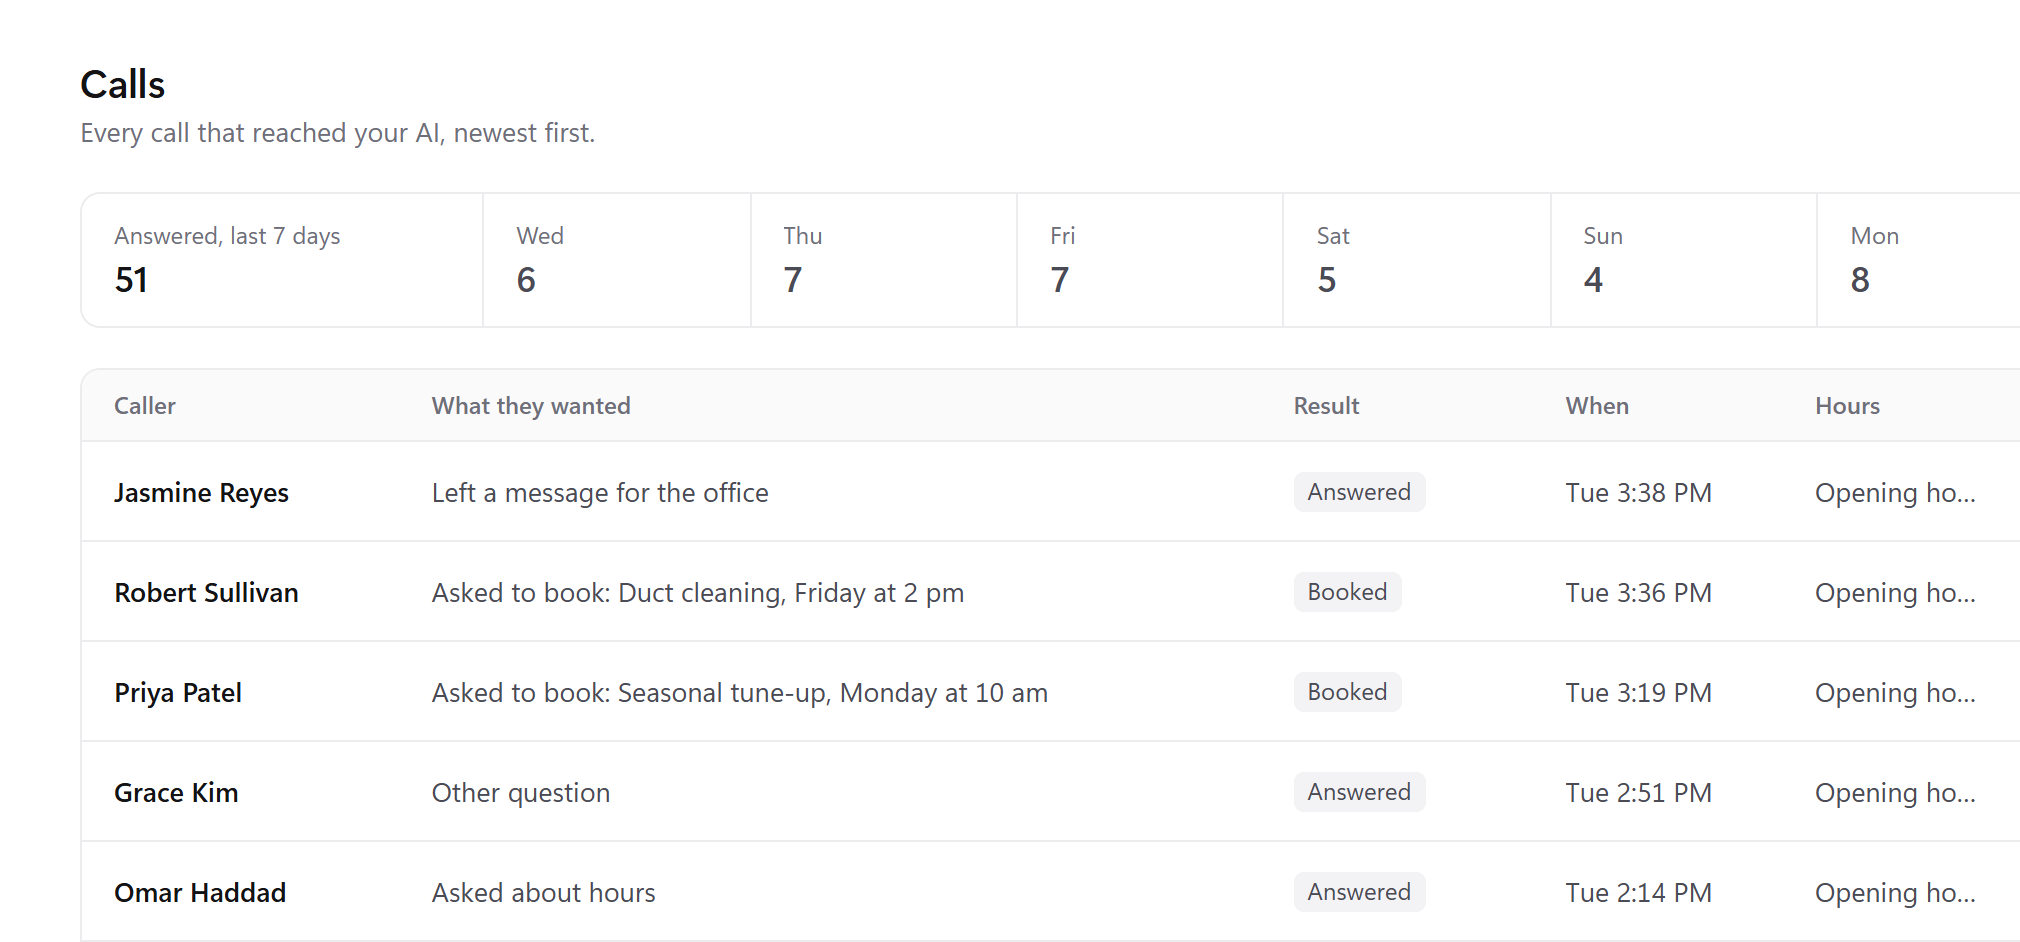Viewport: 2020px width, 942px height.
Task: Click When column header
Action: [1597, 406]
